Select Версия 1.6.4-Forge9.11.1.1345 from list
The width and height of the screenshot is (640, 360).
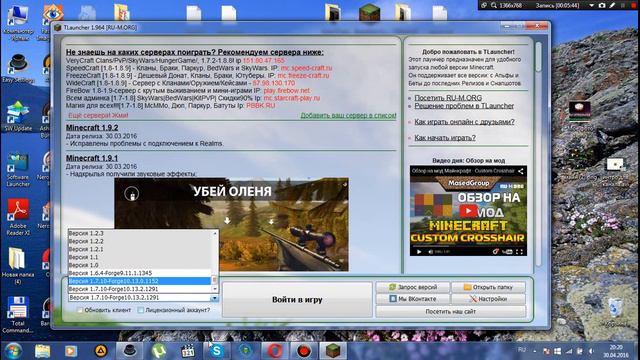click(x=139, y=273)
